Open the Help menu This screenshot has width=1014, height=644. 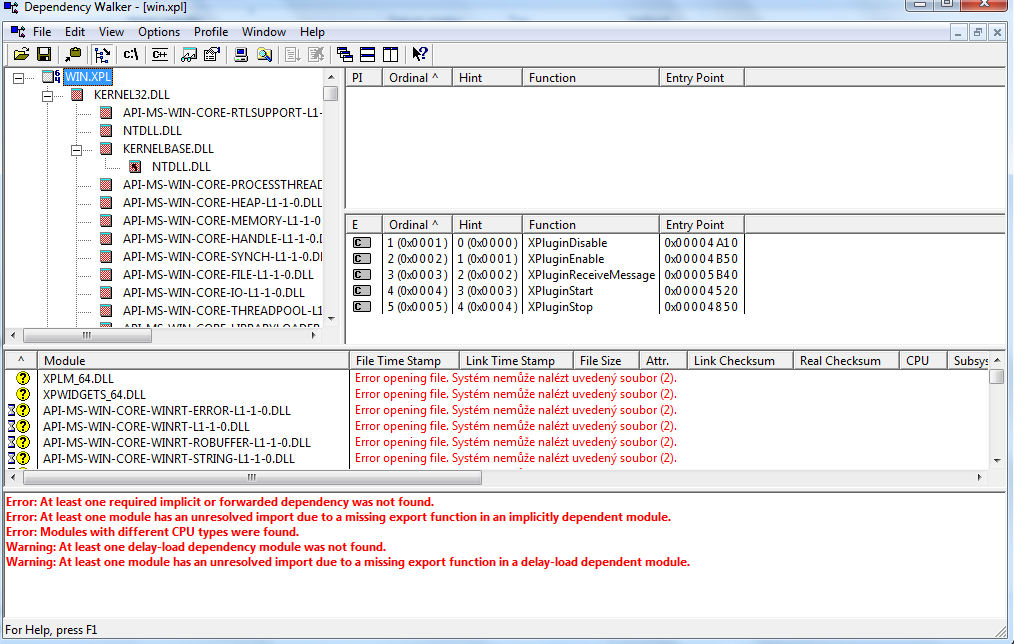pyautogui.click(x=312, y=32)
